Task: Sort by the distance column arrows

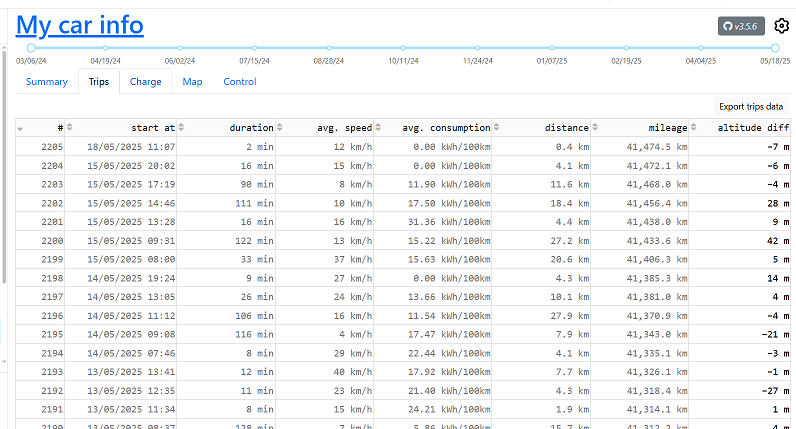Action: click(x=595, y=127)
